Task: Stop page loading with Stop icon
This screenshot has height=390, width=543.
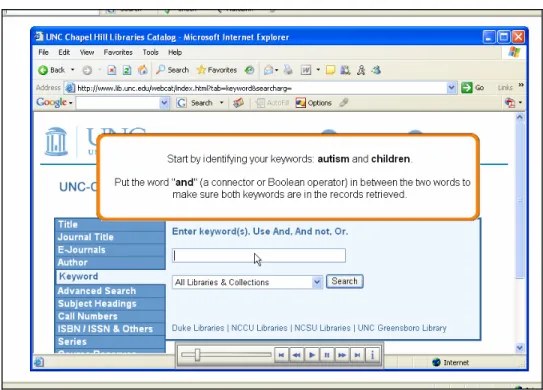Action: click(x=112, y=70)
